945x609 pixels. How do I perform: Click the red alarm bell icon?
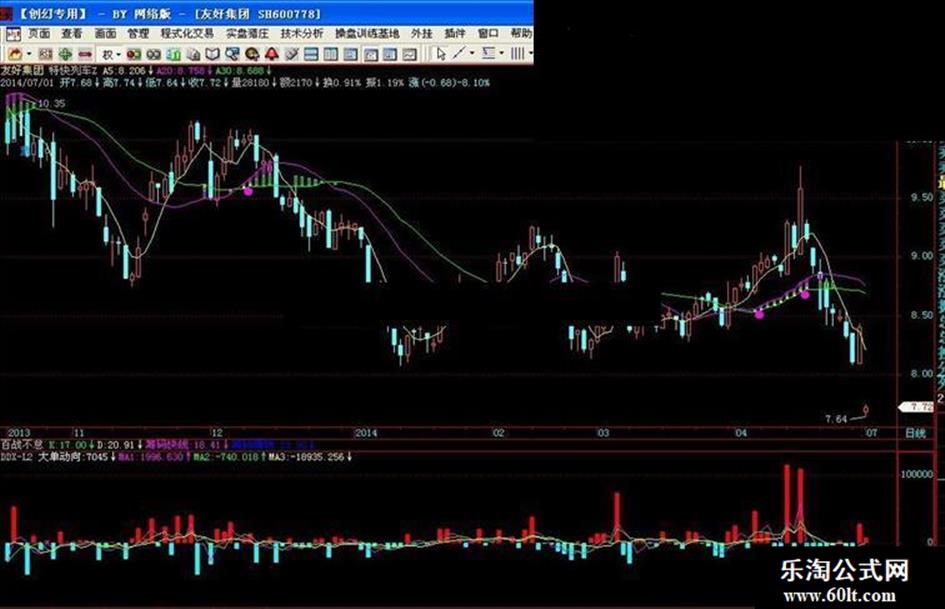(x=272, y=54)
